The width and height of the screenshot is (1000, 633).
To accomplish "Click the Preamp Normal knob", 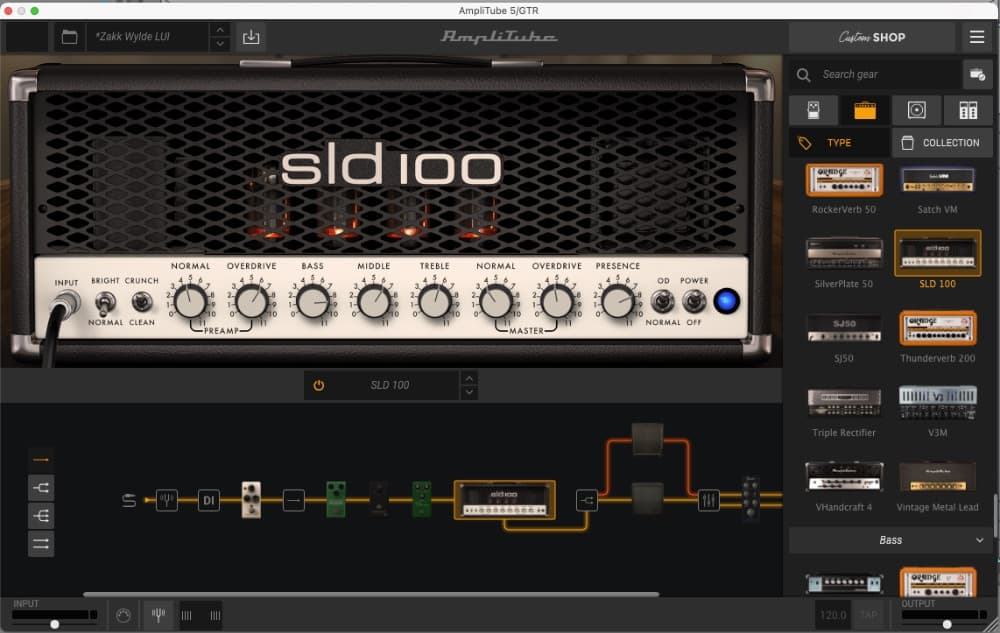I will tap(190, 301).
